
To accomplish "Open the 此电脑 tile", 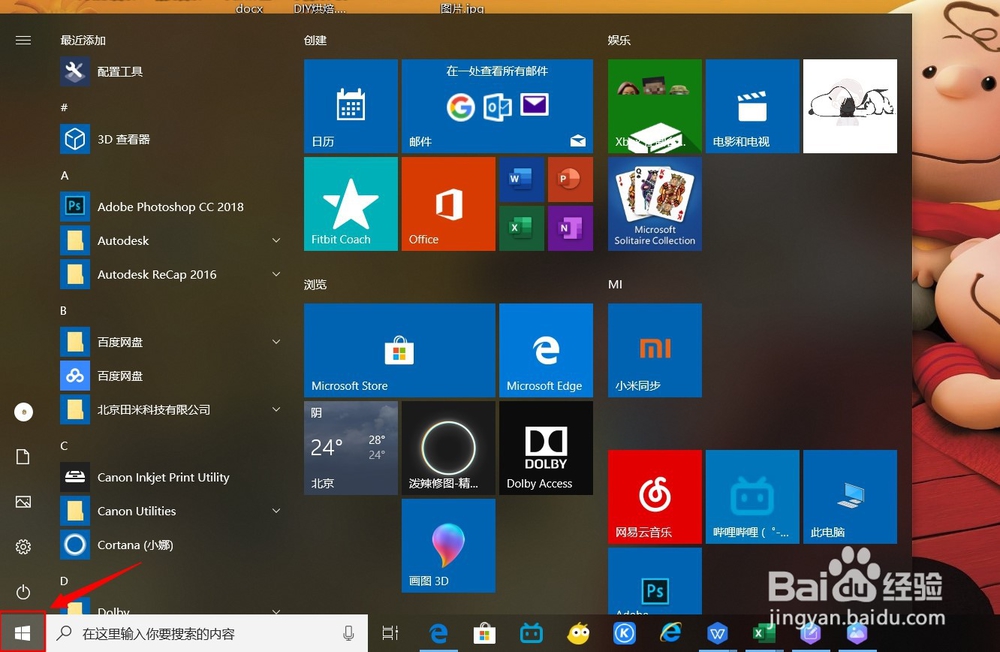I will point(849,497).
